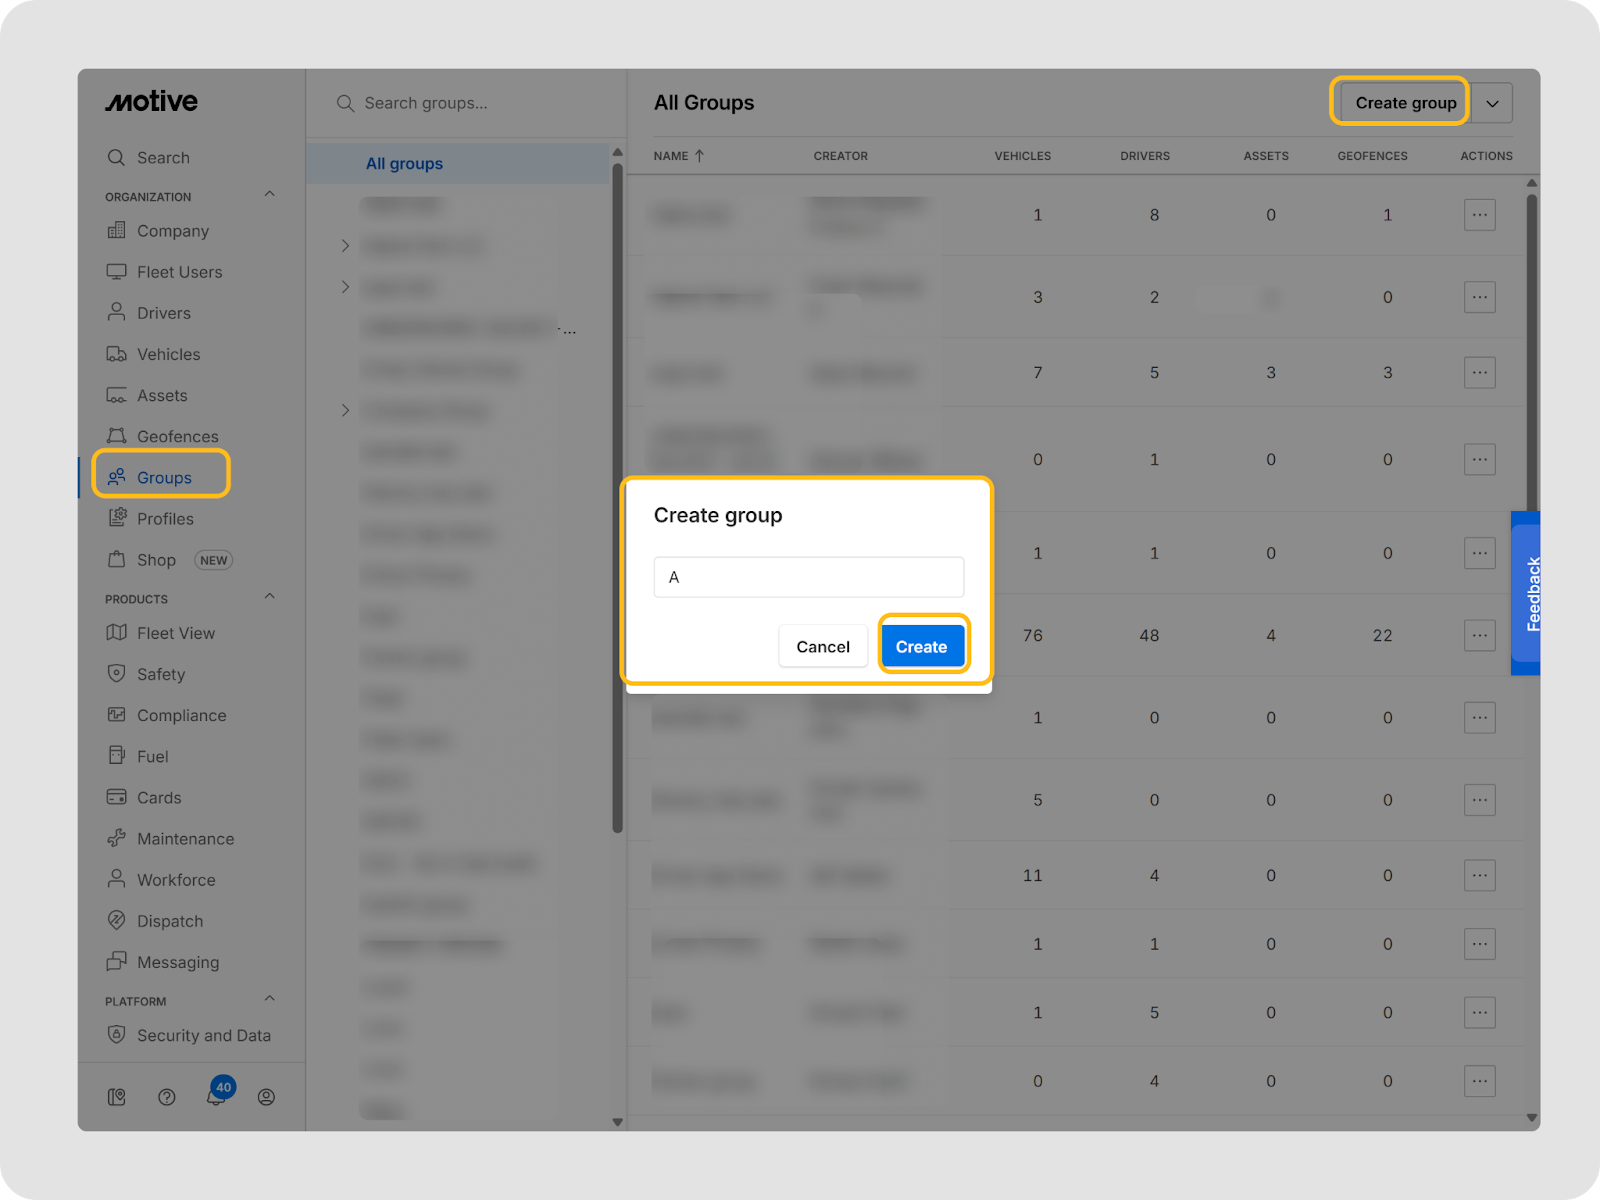1600x1200 pixels.
Task: Open actions menu for row with 5 vehicles
Action: tap(1480, 800)
